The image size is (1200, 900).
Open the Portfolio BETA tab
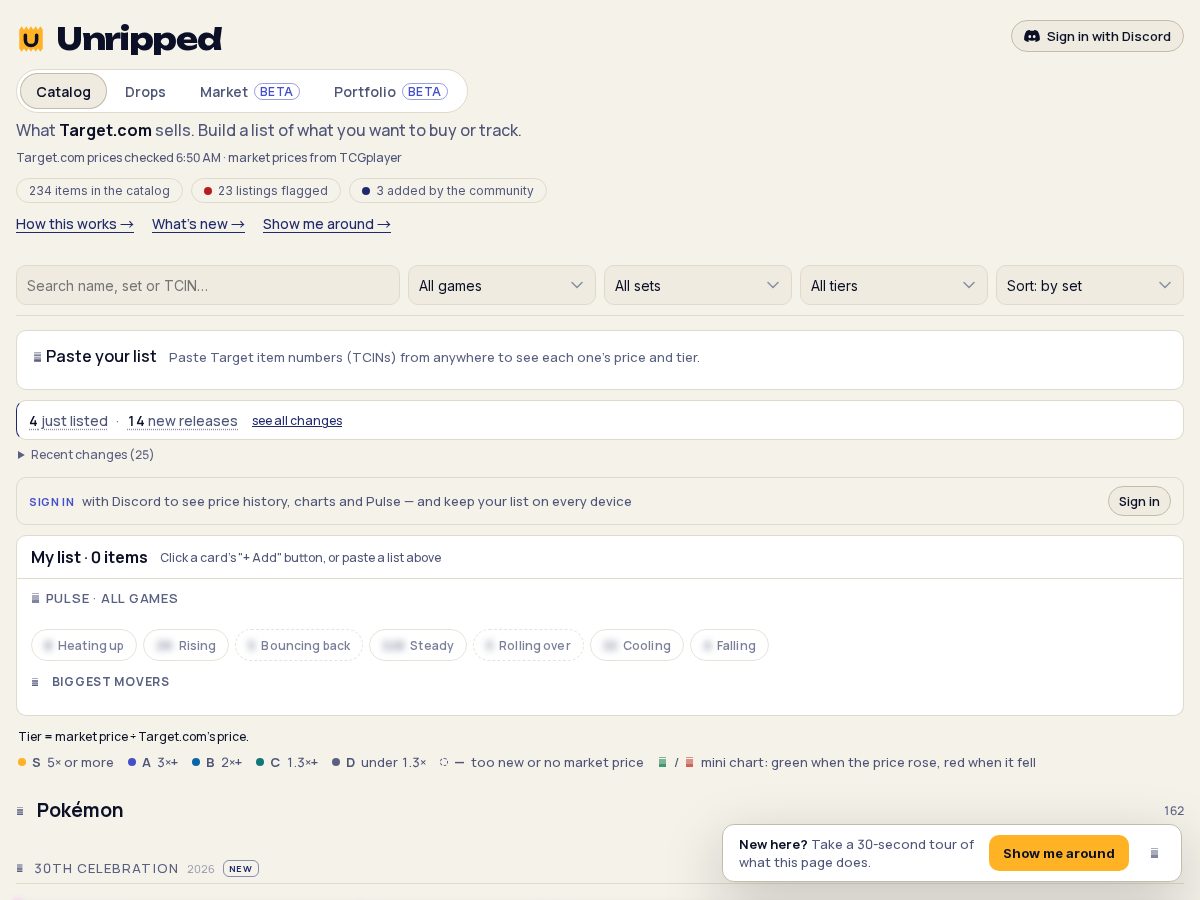(x=391, y=91)
